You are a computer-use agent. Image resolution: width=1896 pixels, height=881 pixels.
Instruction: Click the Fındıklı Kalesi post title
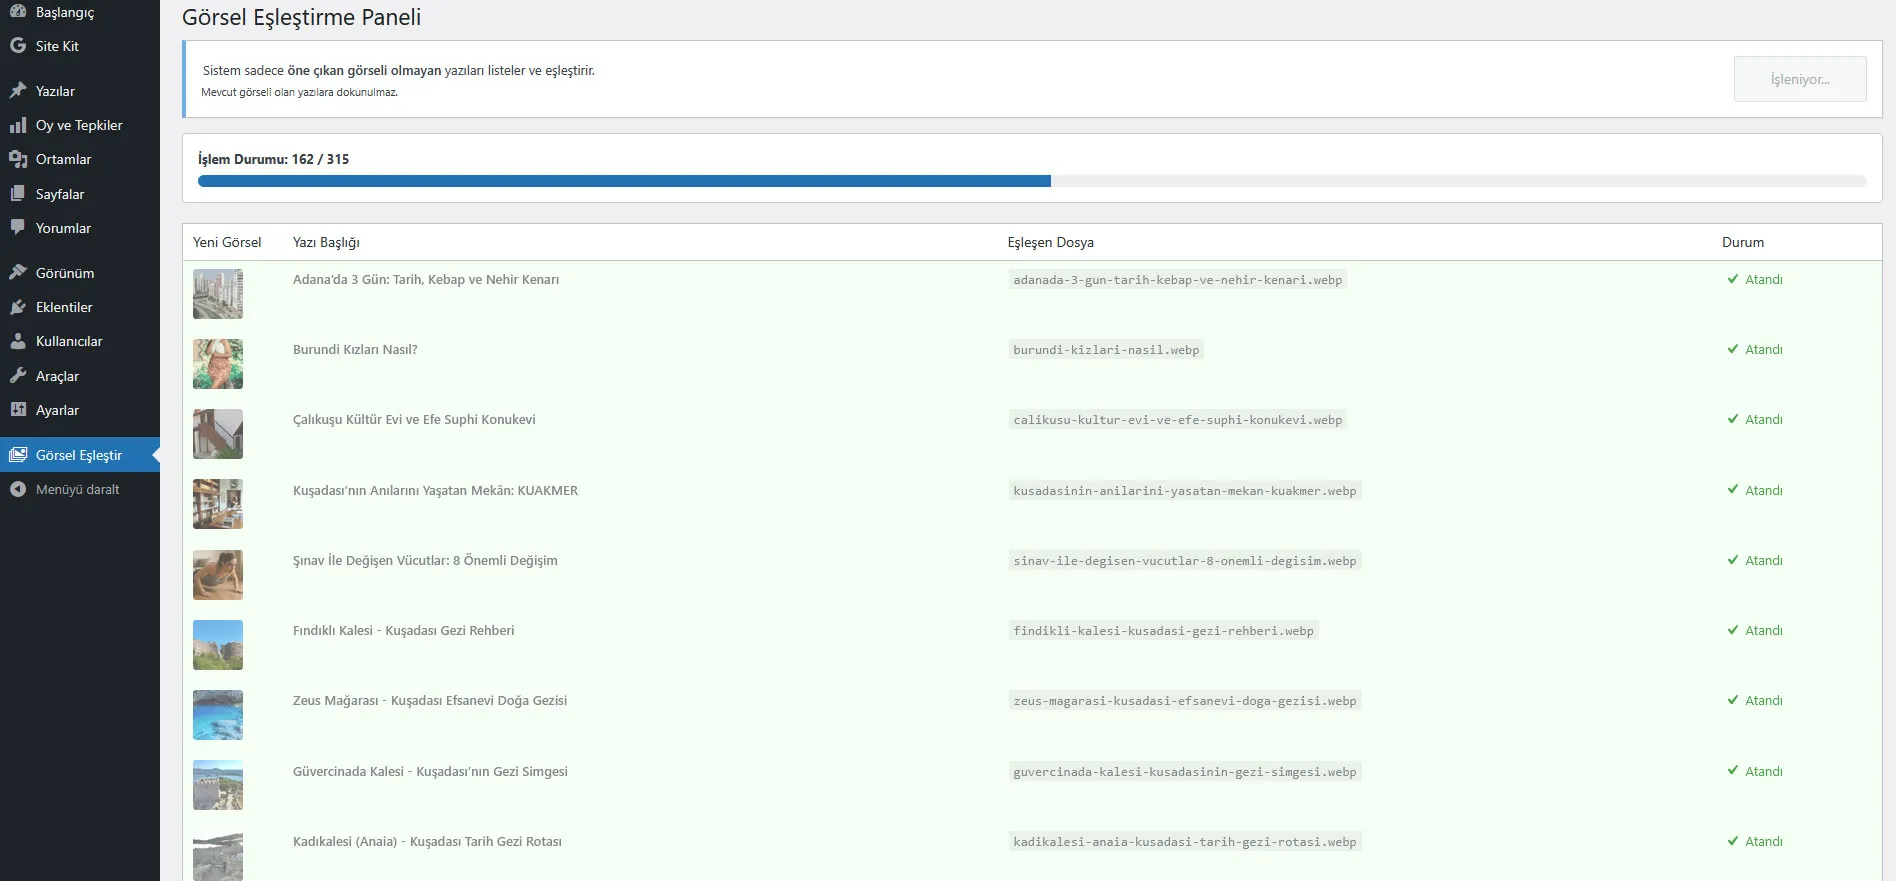click(x=403, y=631)
